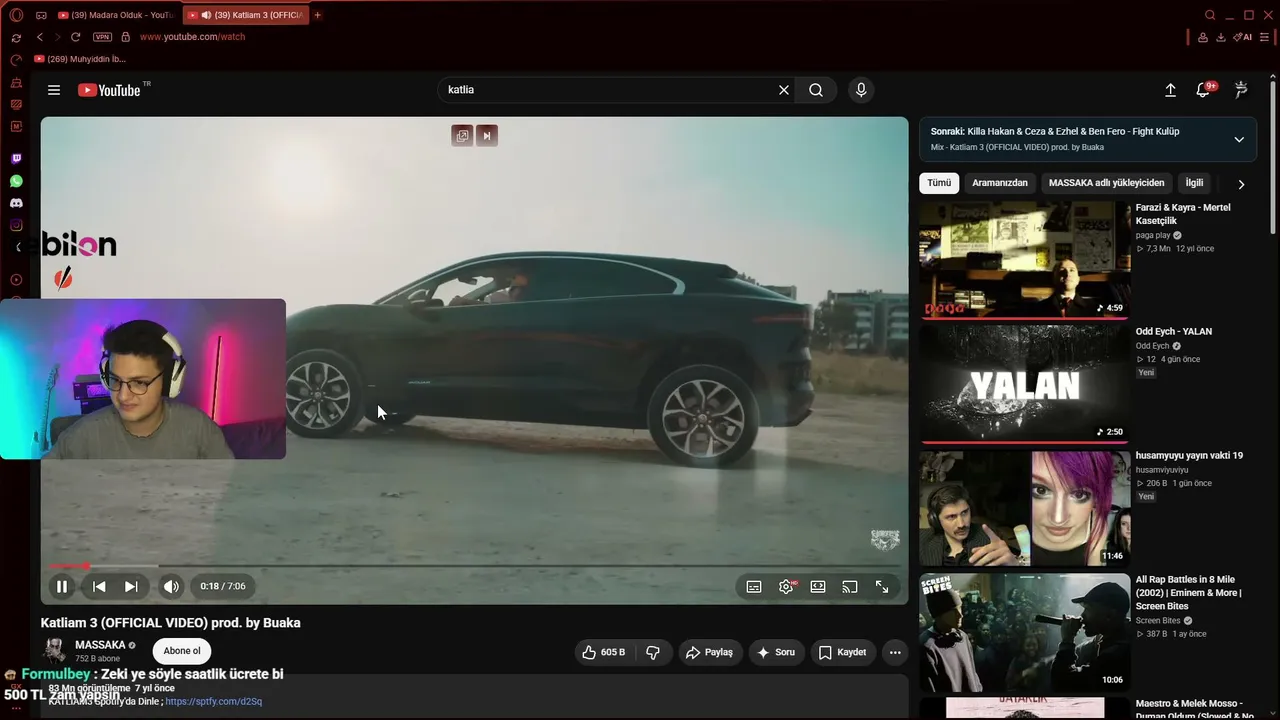Open the Odd Eych YALAN thumbnail
Screen dimensions: 1280x720
(x=1025, y=384)
